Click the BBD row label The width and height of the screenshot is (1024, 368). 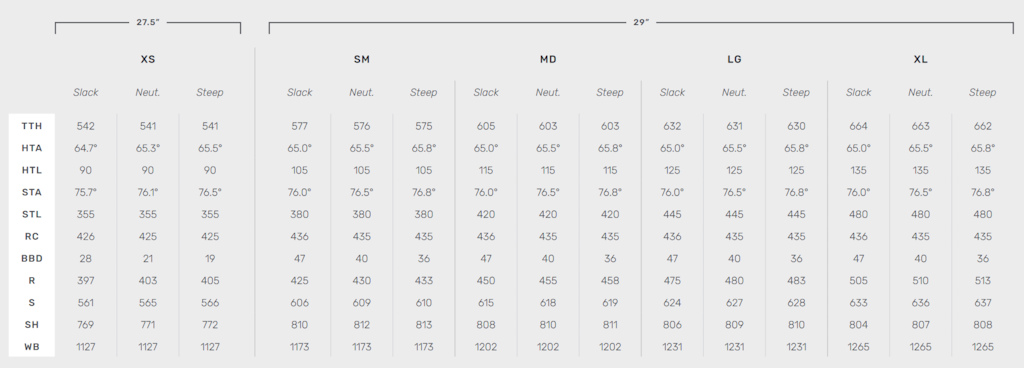[31, 258]
